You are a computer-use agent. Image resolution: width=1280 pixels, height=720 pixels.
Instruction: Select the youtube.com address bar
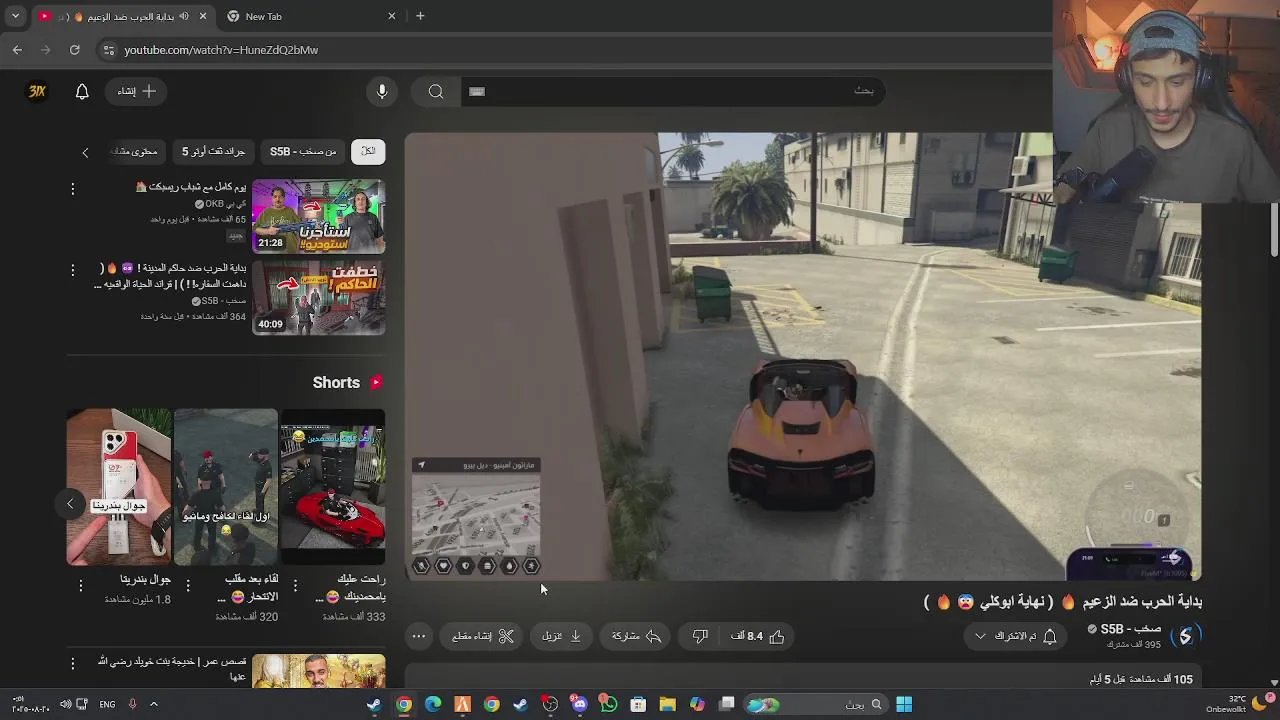point(575,49)
